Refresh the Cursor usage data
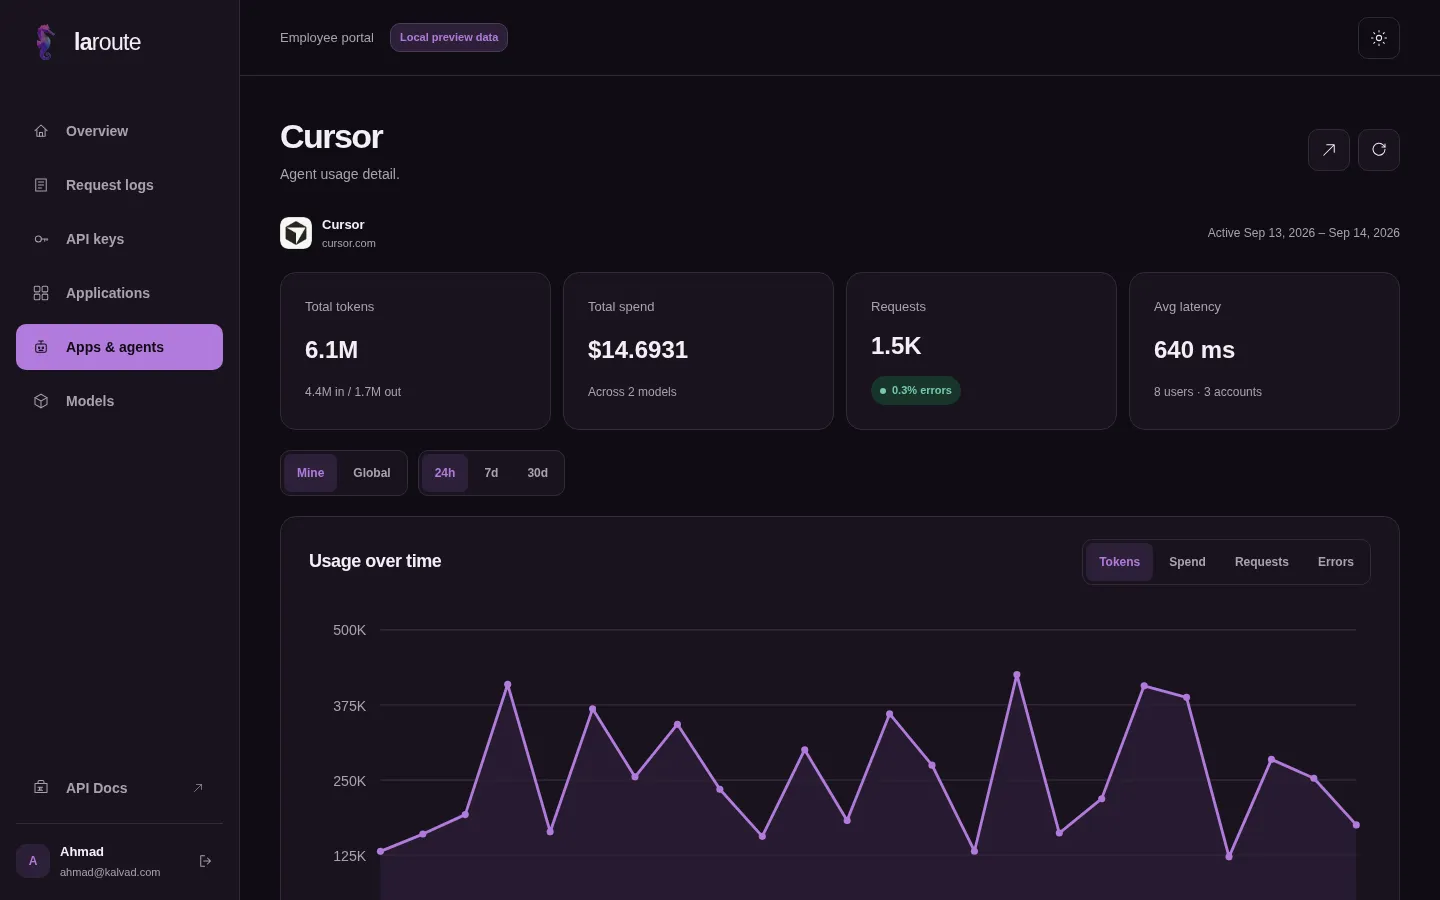The height and width of the screenshot is (900, 1440). [1379, 150]
